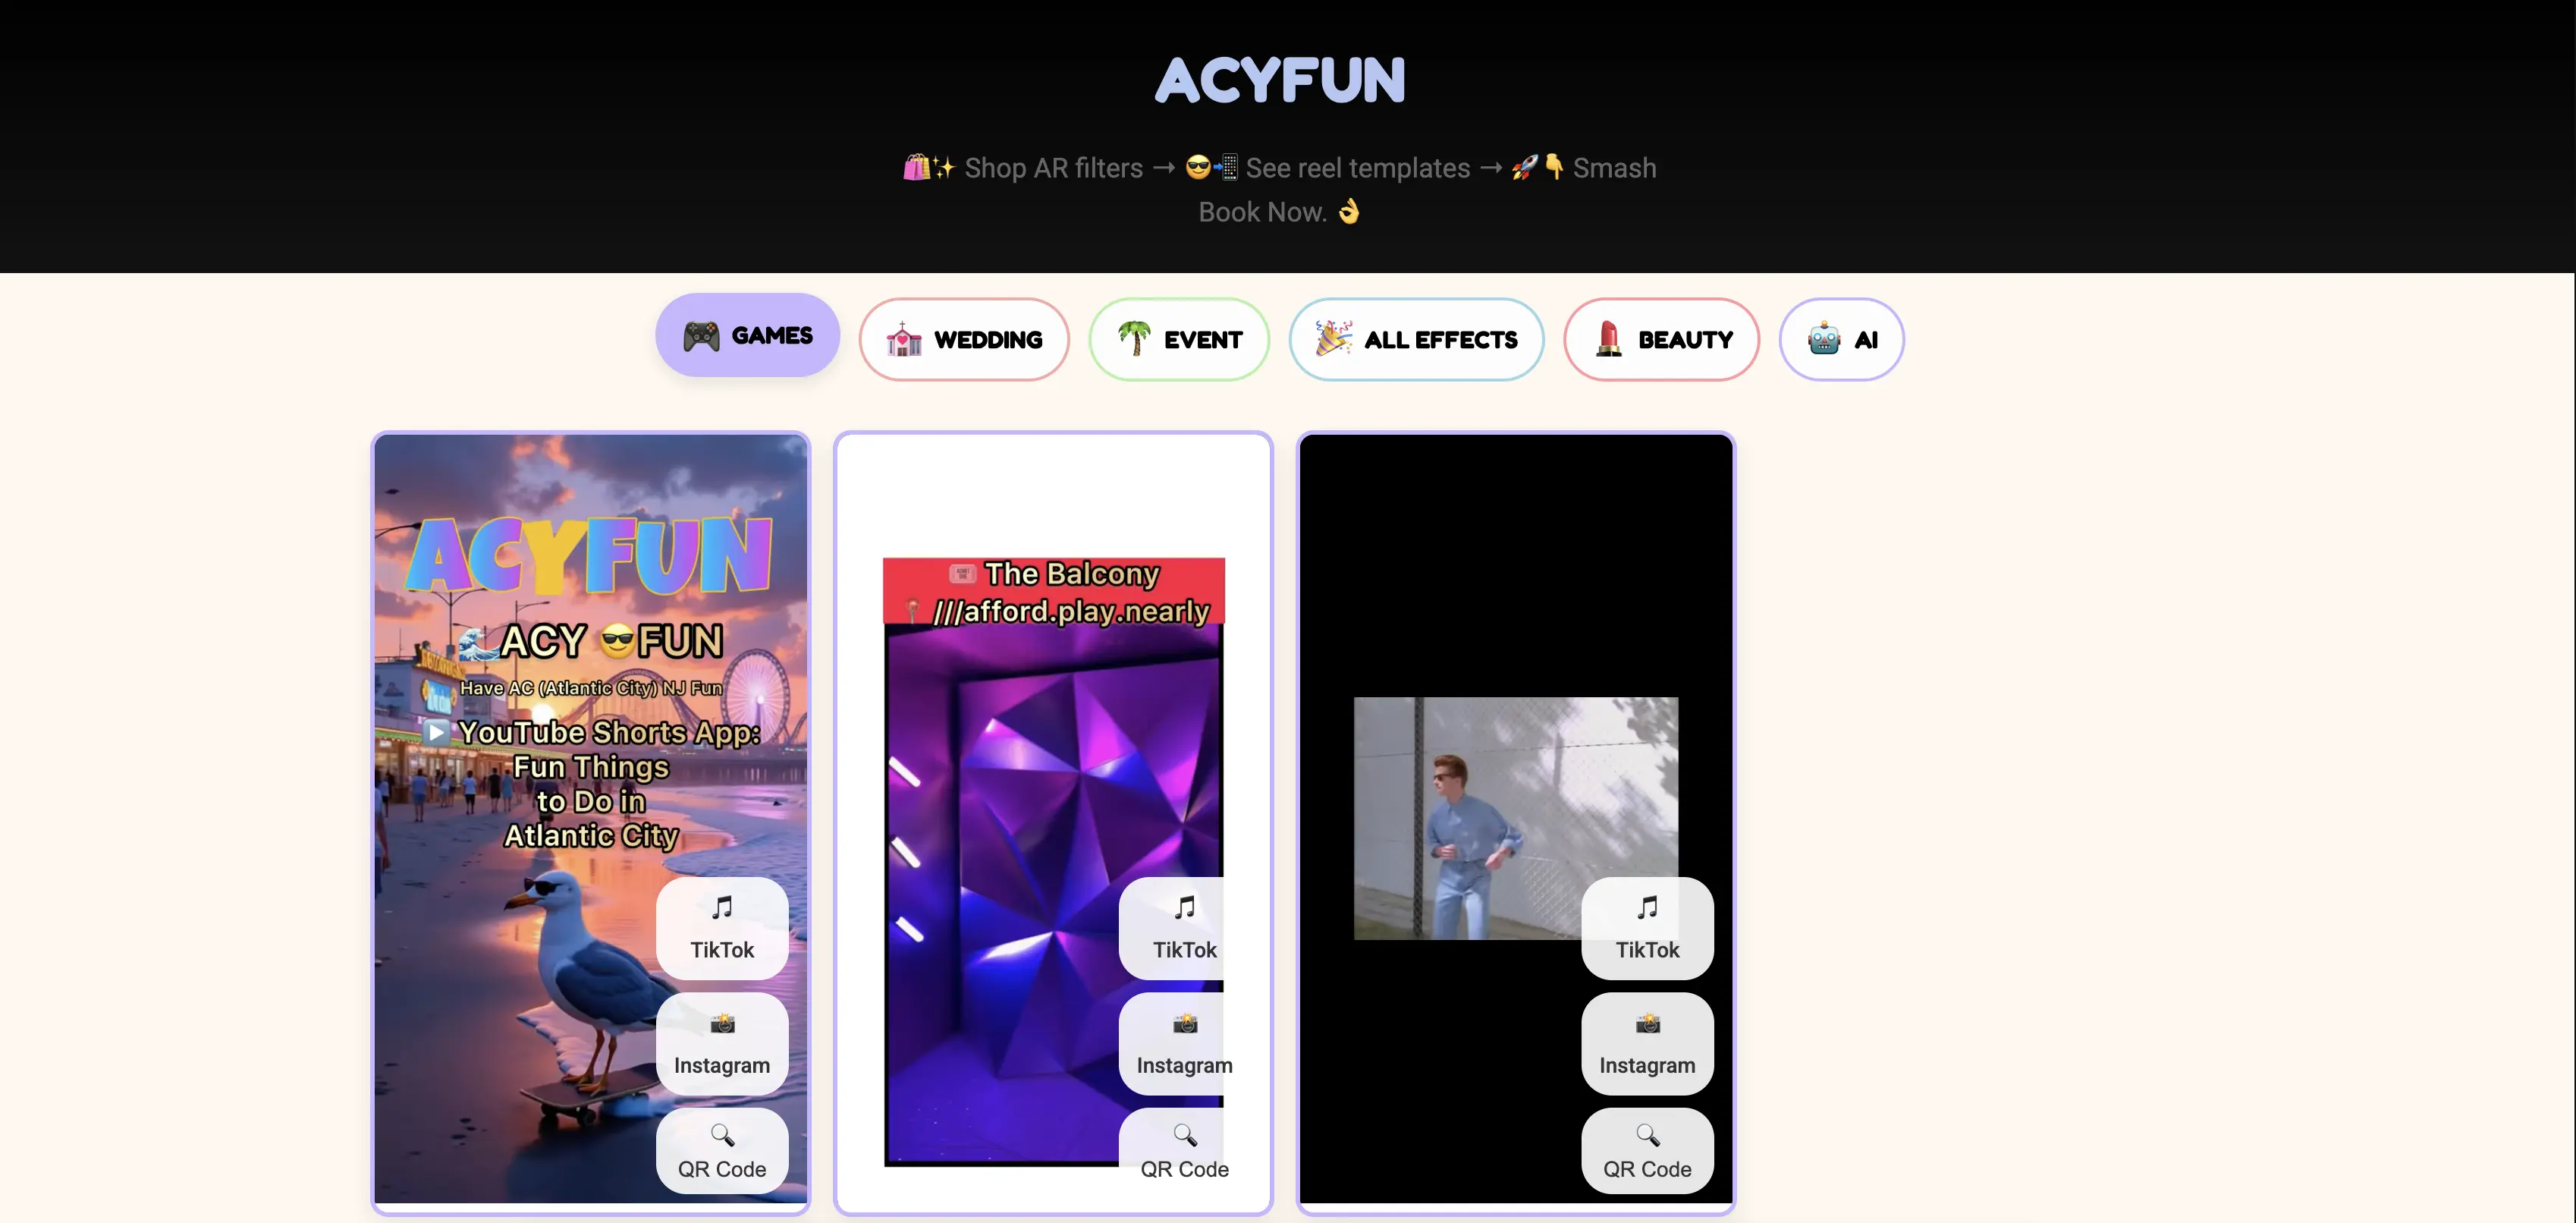Viewport: 2576px width, 1223px height.
Task: Click the wedding chapel icon
Action: (x=903, y=340)
